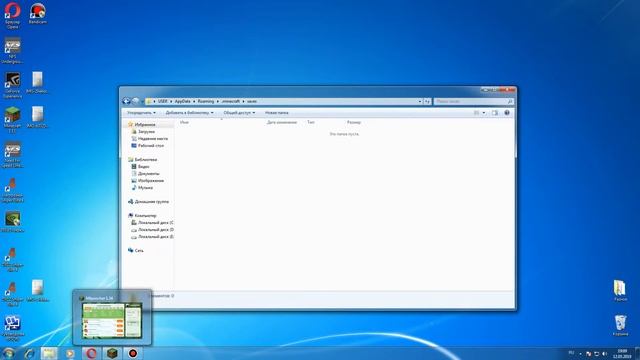Screen dimensions: 640x360
Task: Click the volume icon in system tray
Action: coord(604,353)
